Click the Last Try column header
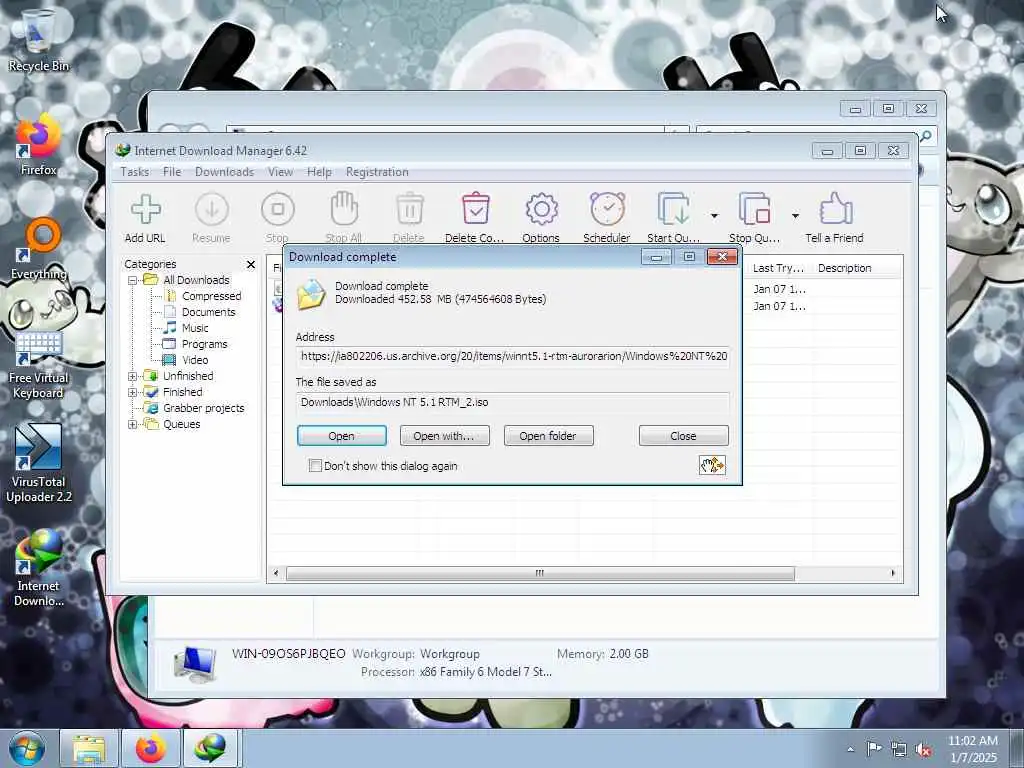 [778, 268]
